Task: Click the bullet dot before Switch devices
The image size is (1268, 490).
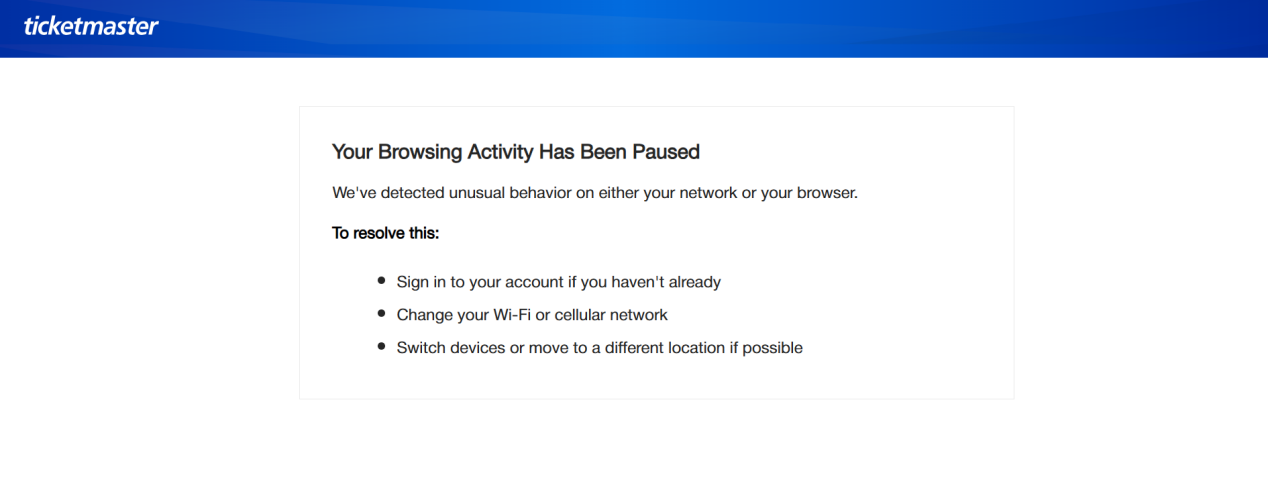Action: (381, 347)
